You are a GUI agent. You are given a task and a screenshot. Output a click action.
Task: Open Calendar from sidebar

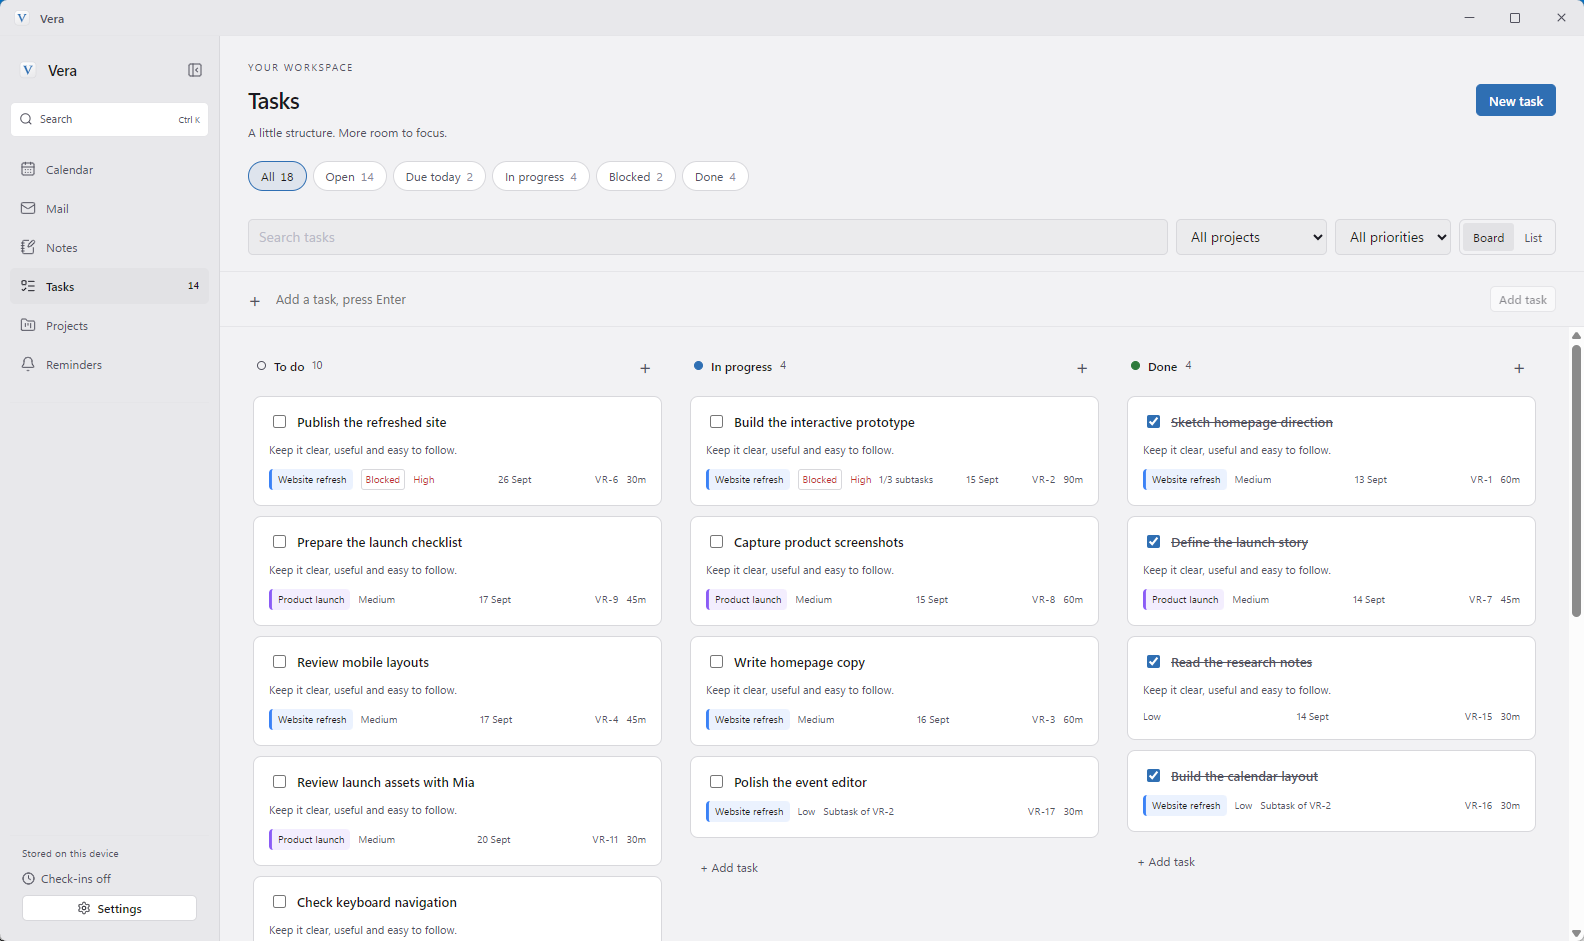(x=110, y=170)
